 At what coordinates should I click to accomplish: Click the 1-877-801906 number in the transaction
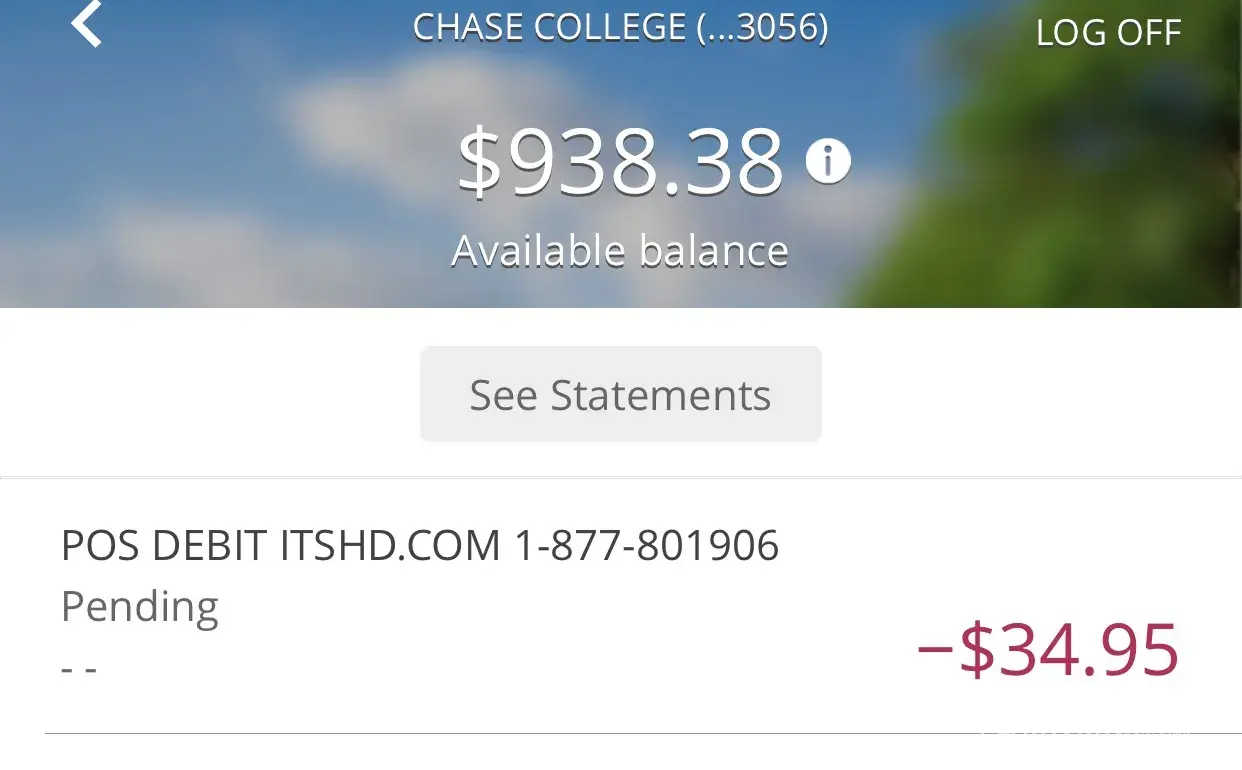tap(646, 546)
